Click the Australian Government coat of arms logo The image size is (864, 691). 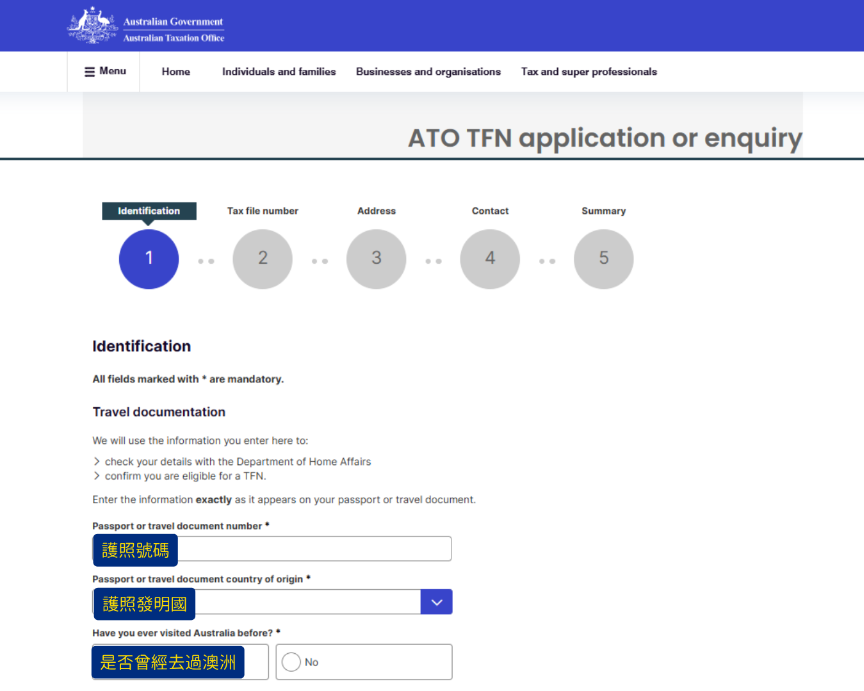coord(93,25)
